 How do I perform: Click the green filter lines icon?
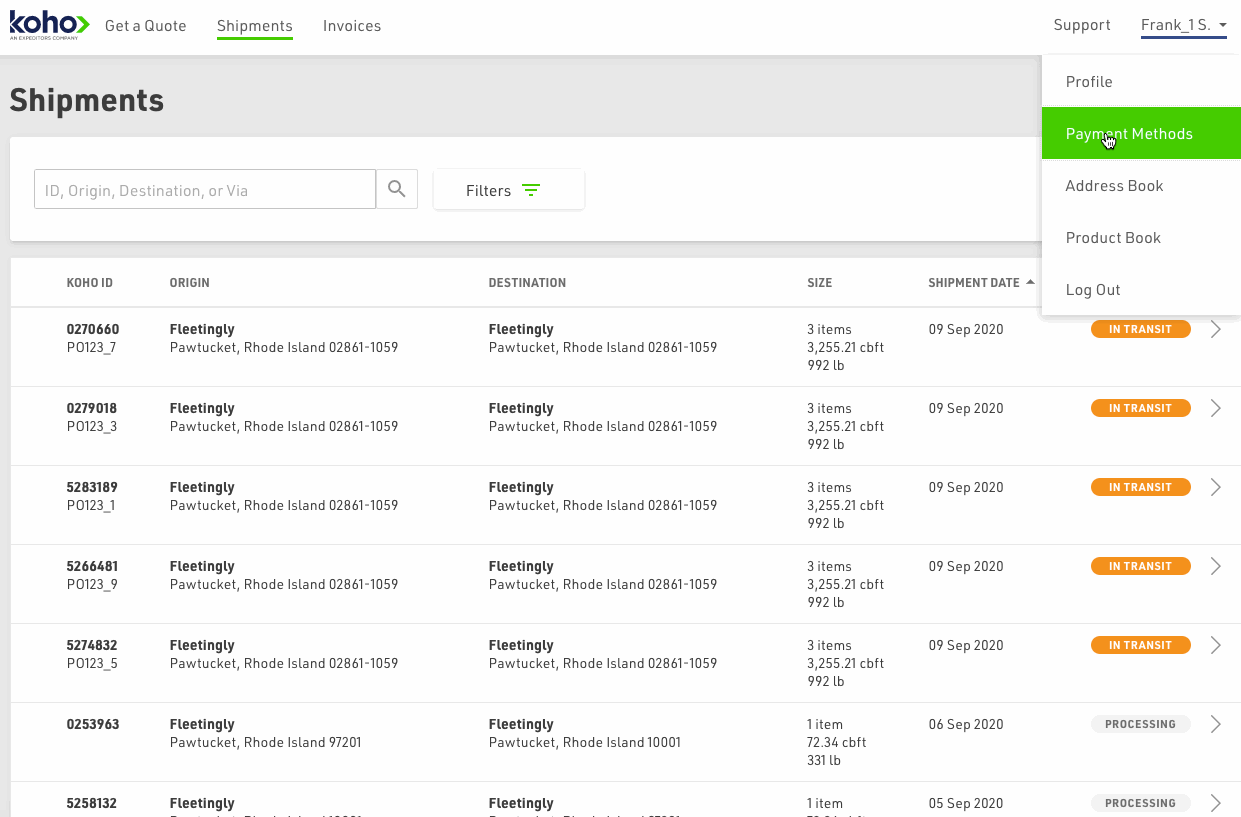coord(531,190)
